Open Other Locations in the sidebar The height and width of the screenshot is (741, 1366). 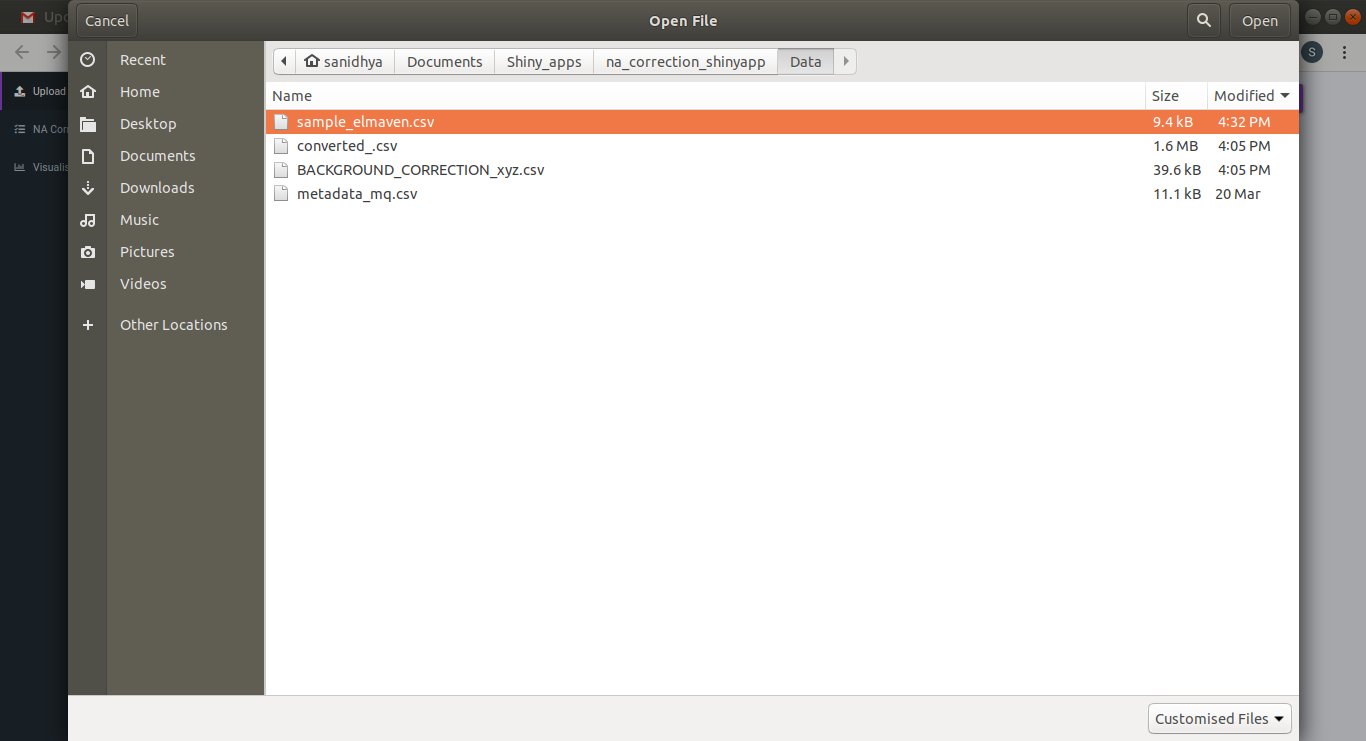pos(174,325)
